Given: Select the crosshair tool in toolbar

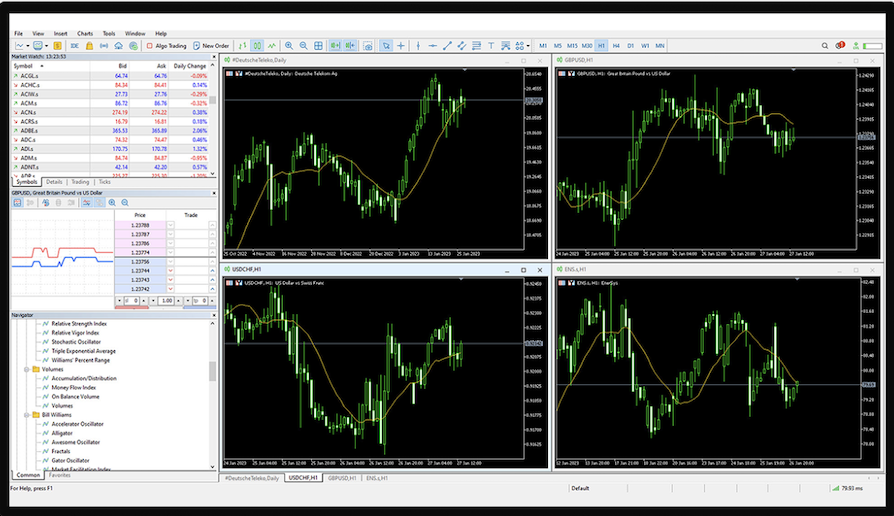Looking at the screenshot, I should (401, 45).
